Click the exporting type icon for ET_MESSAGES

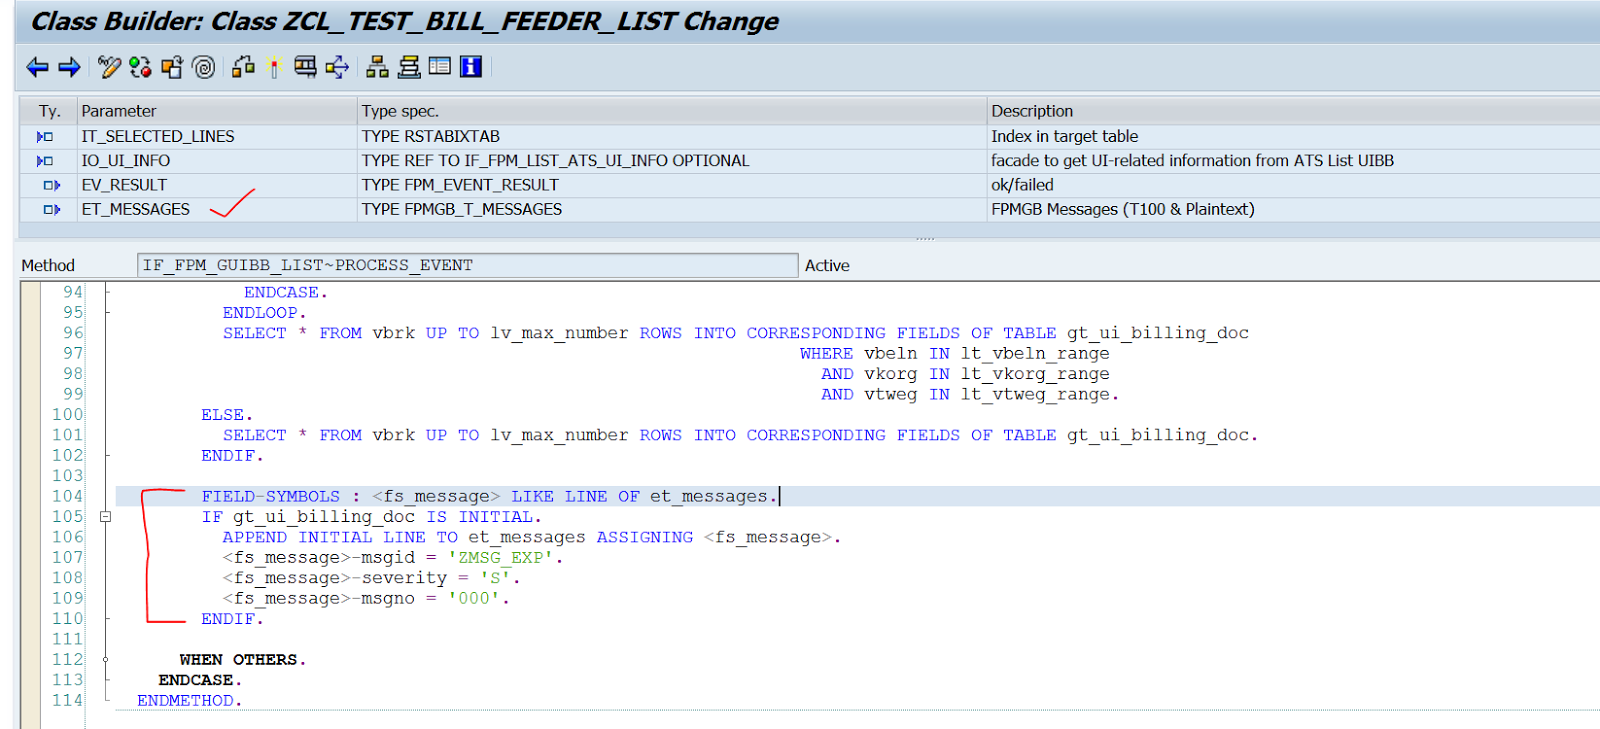(x=52, y=209)
